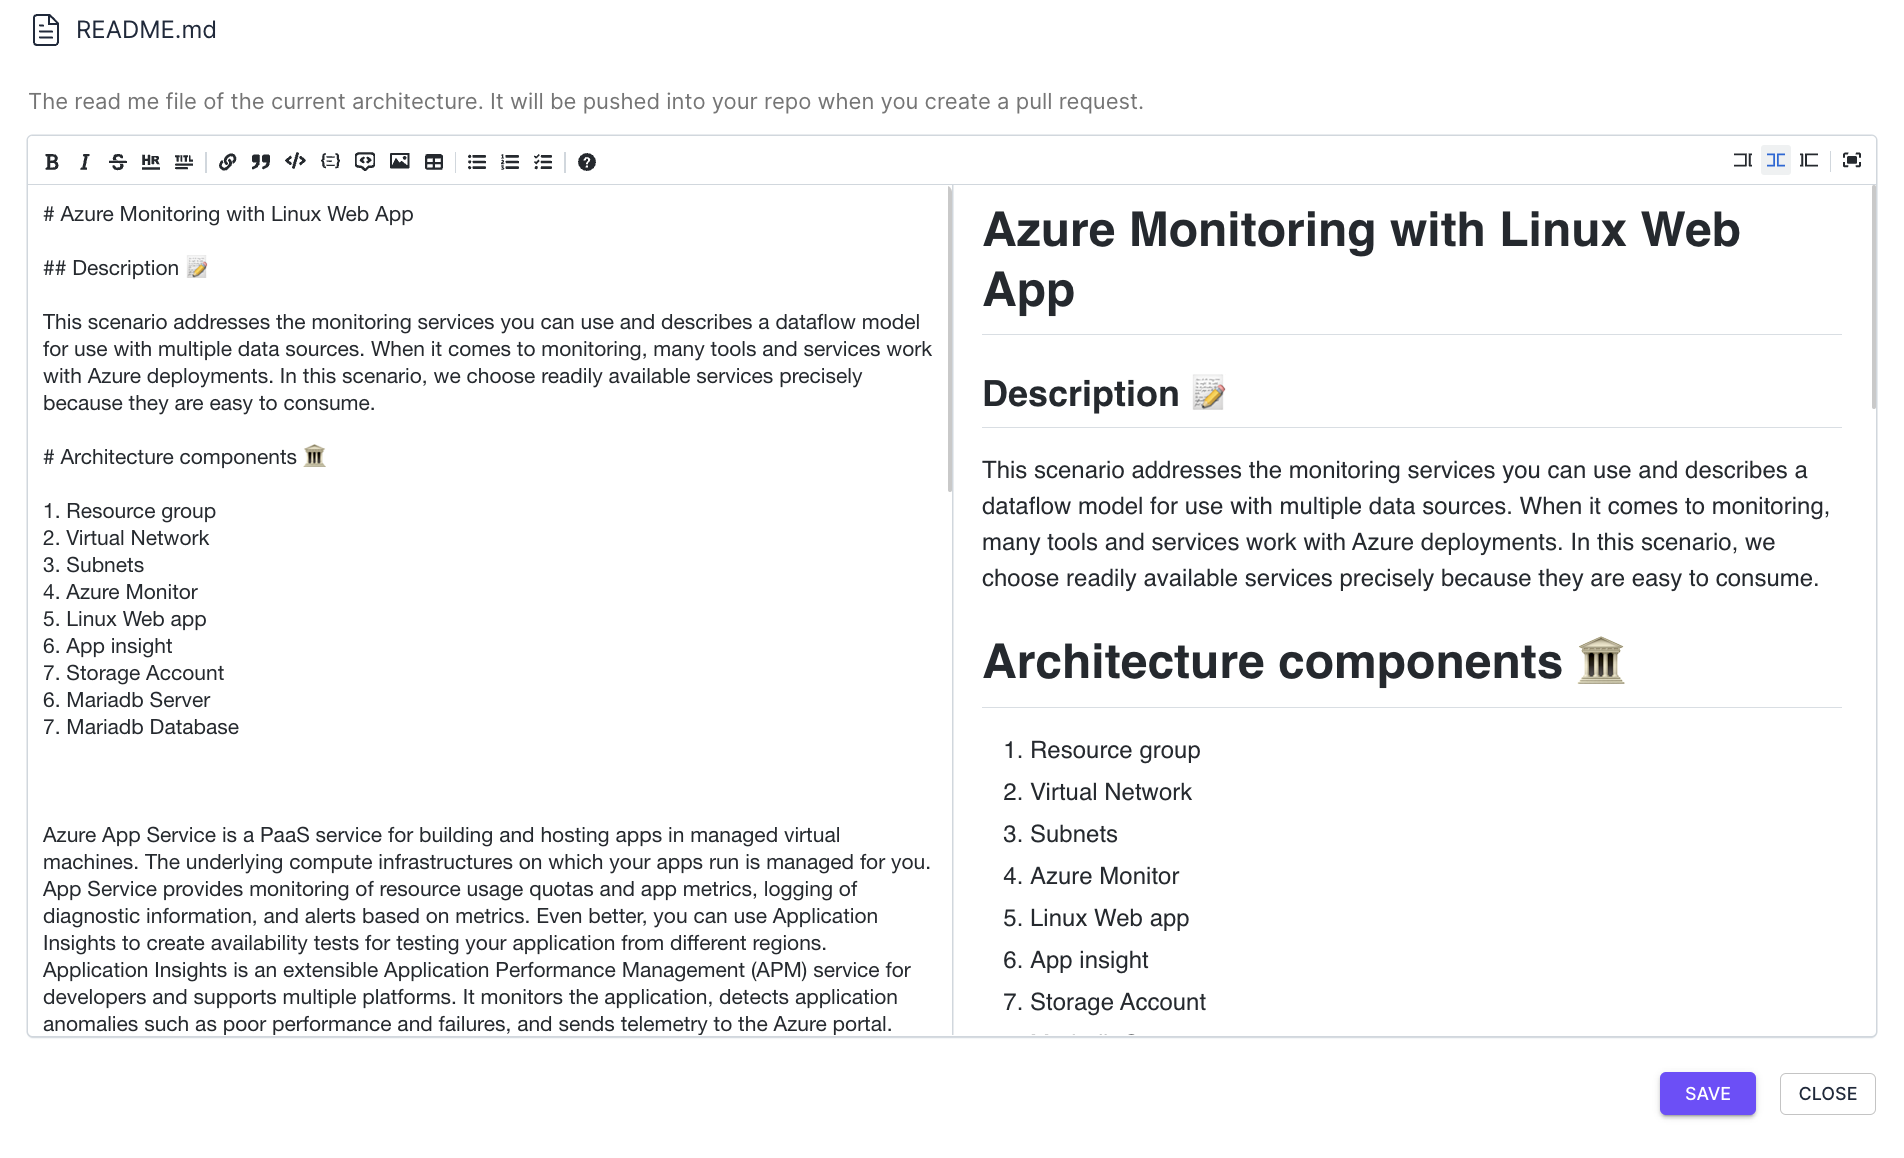Add an ordered numbered list
The height and width of the screenshot is (1158, 1904).
(510, 162)
